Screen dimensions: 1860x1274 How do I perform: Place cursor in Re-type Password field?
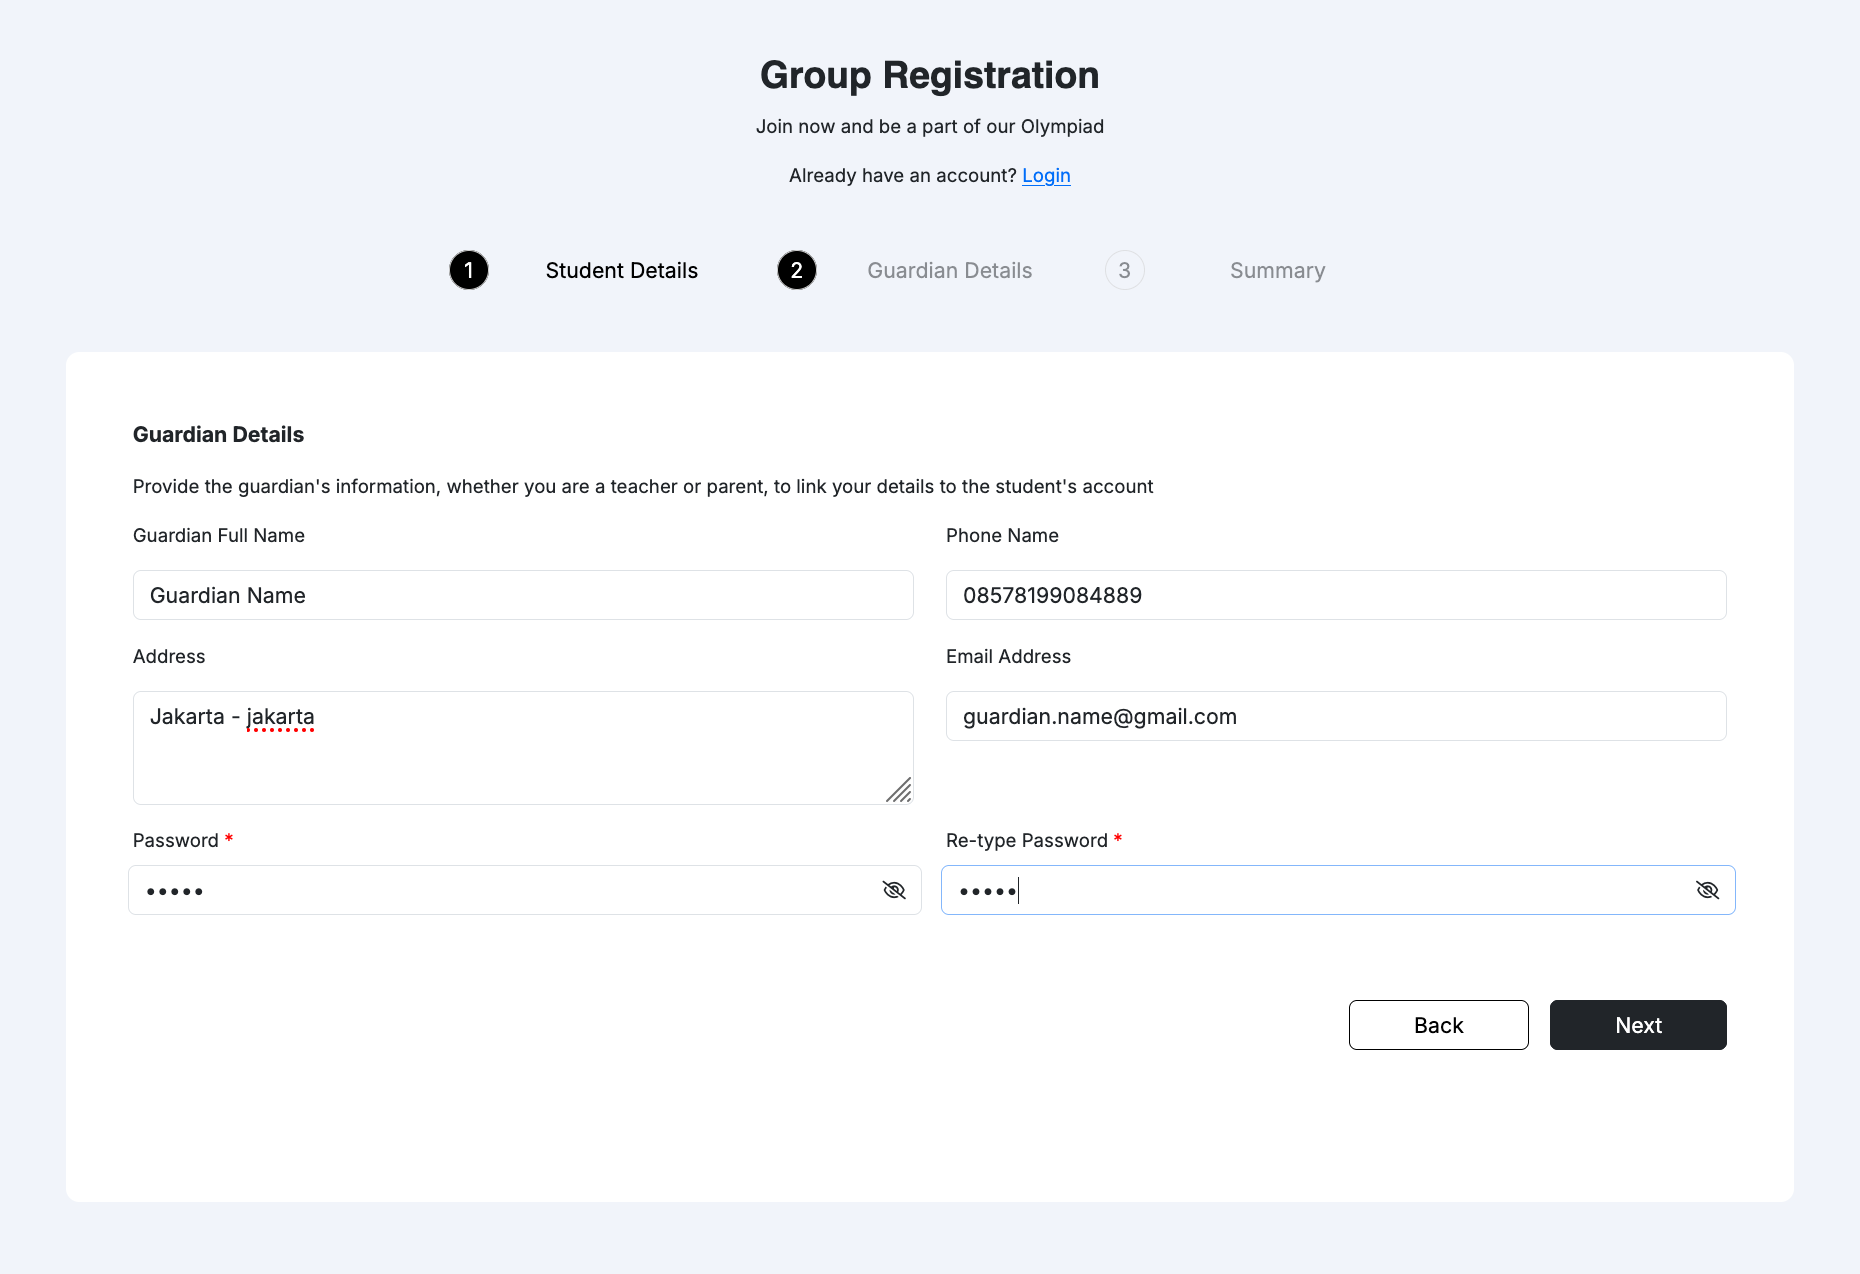[1310, 890]
